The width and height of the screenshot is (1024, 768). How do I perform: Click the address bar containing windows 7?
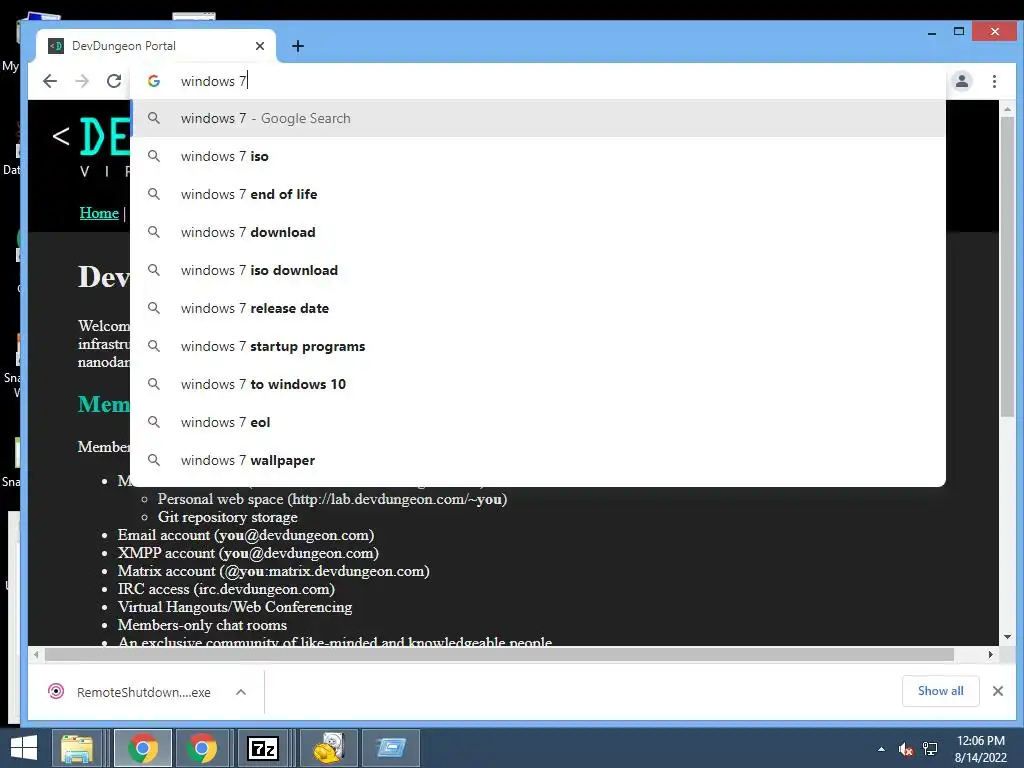(x=537, y=81)
